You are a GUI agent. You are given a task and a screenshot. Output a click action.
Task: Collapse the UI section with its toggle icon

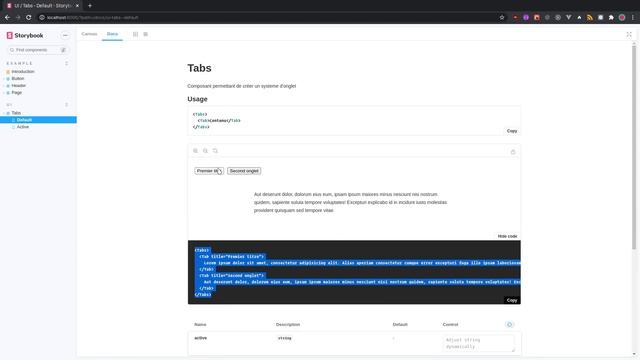tap(67, 104)
